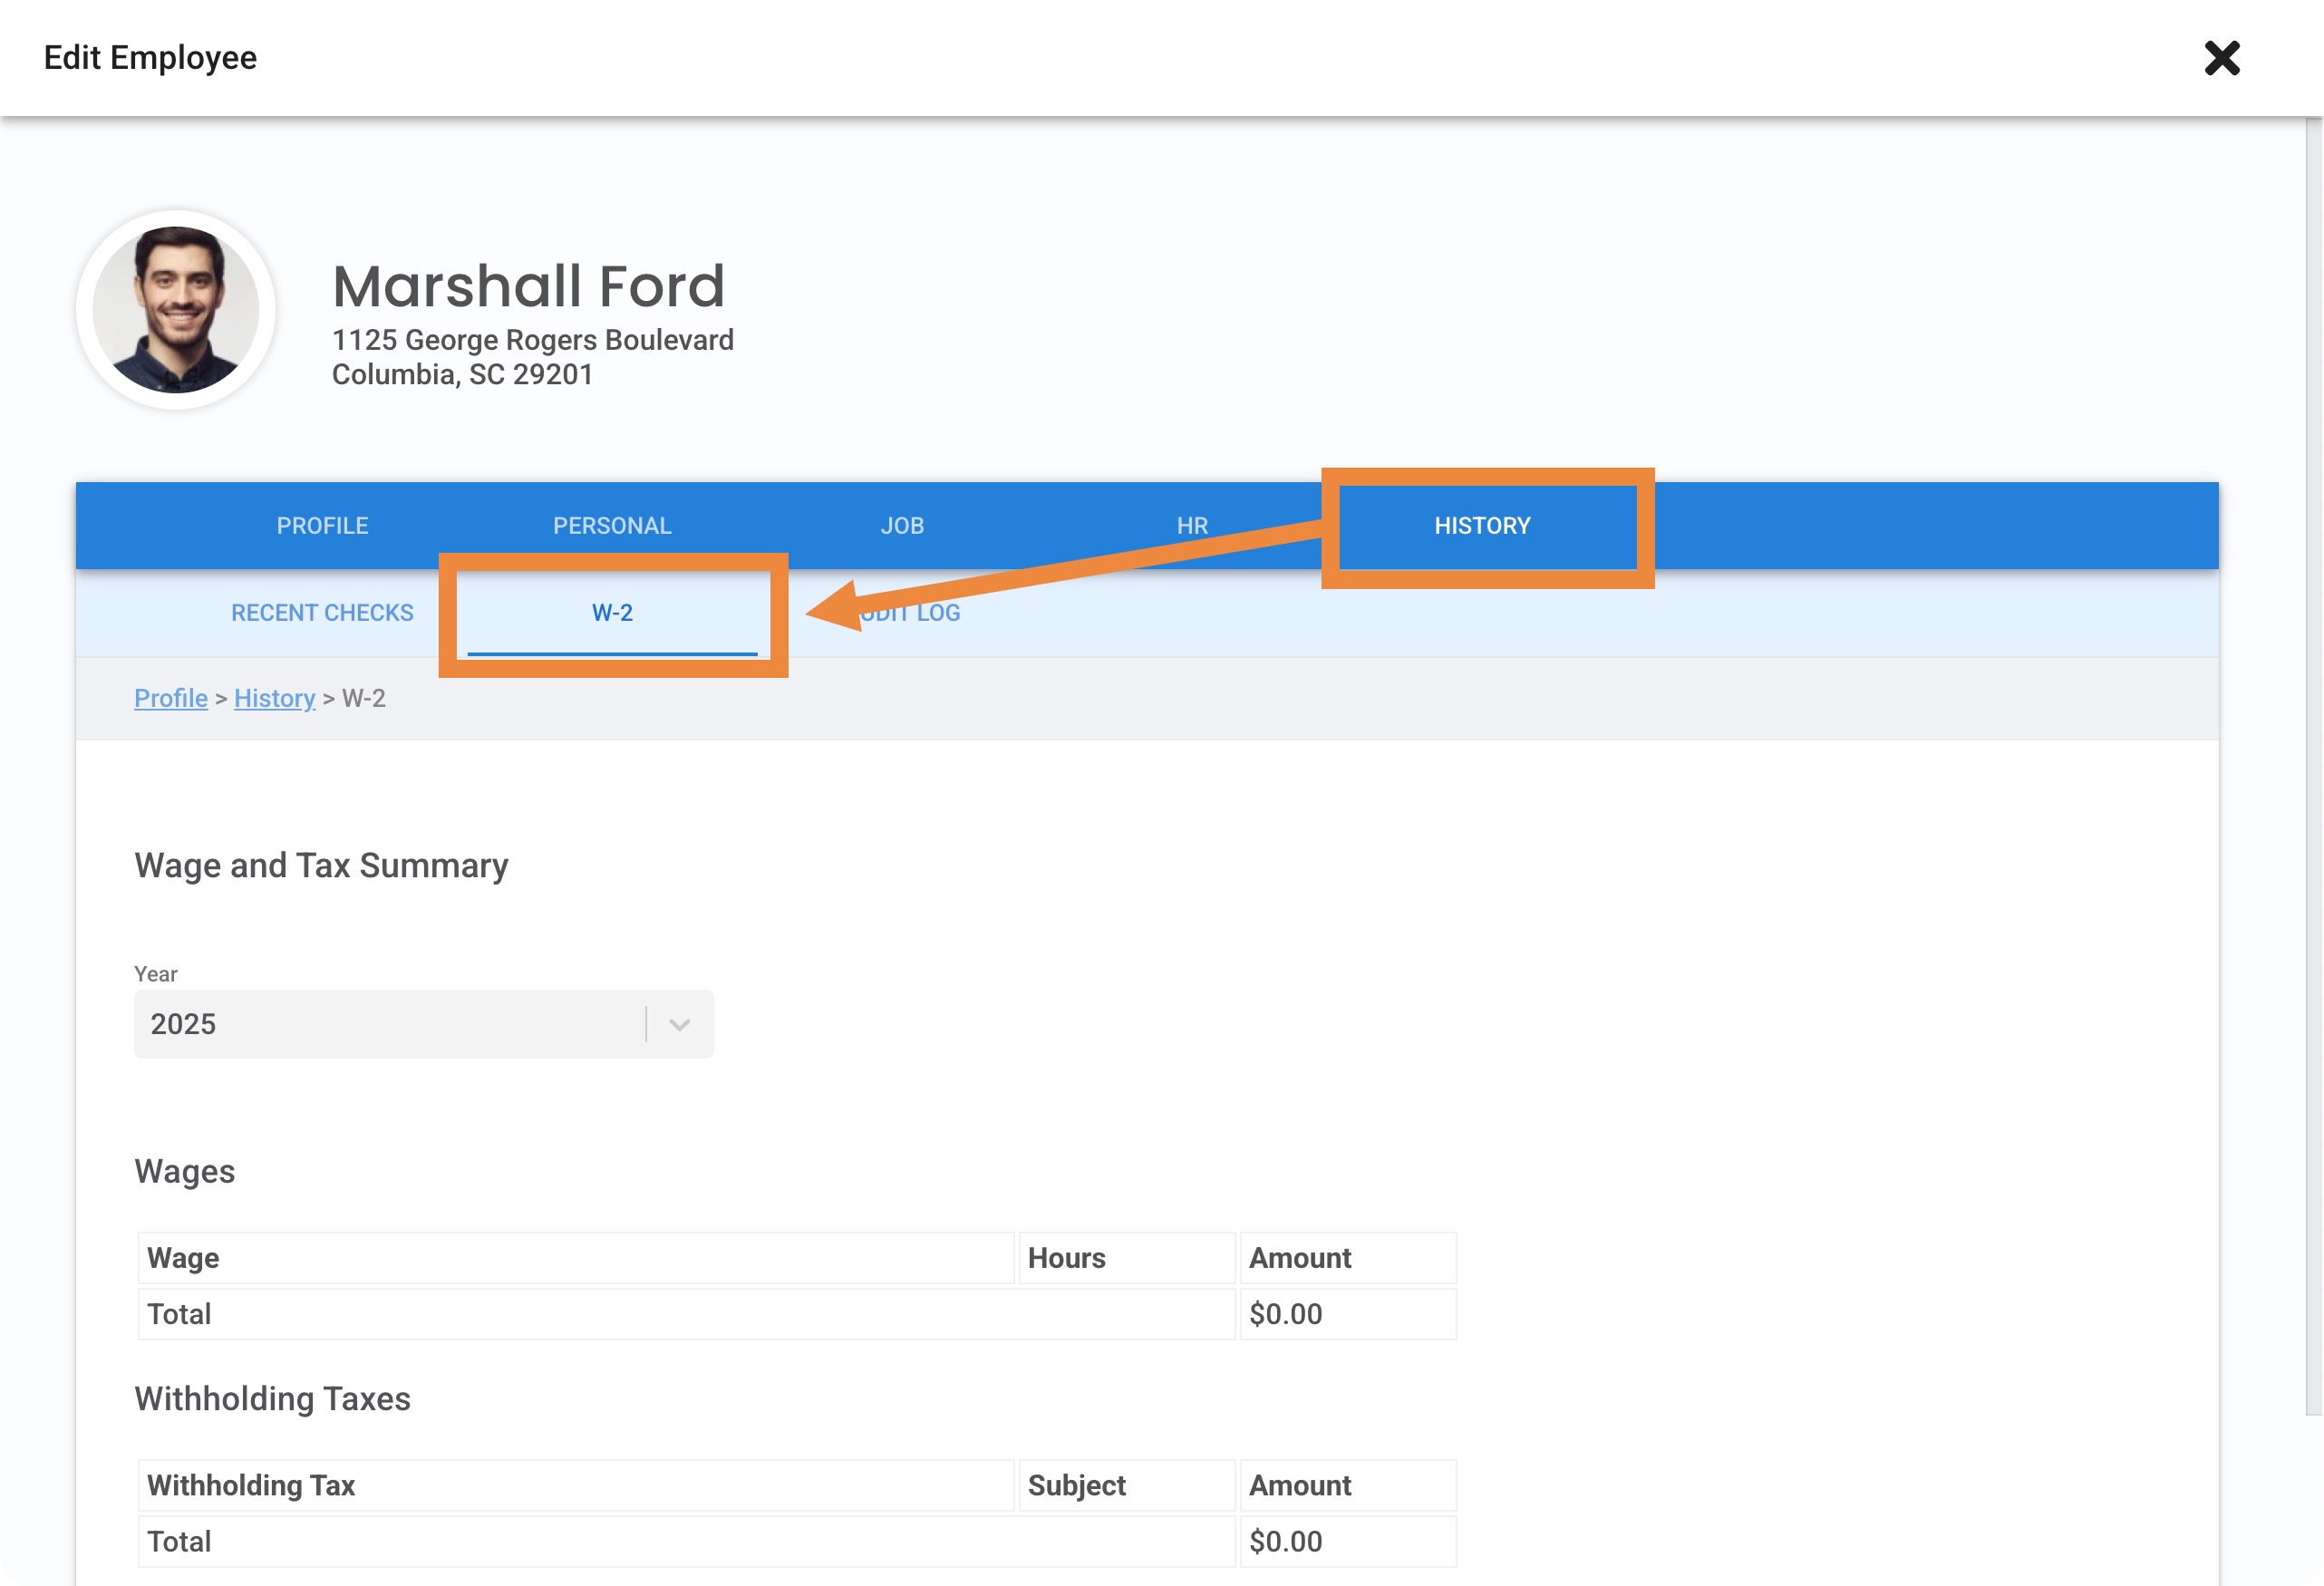This screenshot has height=1586, width=2324.
Task: Open the Recent Checks sub-tab
Action: click(322, 613)
